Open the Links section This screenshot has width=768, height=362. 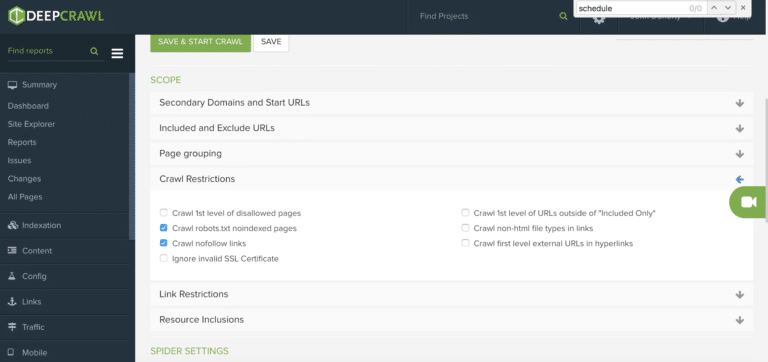31,302
